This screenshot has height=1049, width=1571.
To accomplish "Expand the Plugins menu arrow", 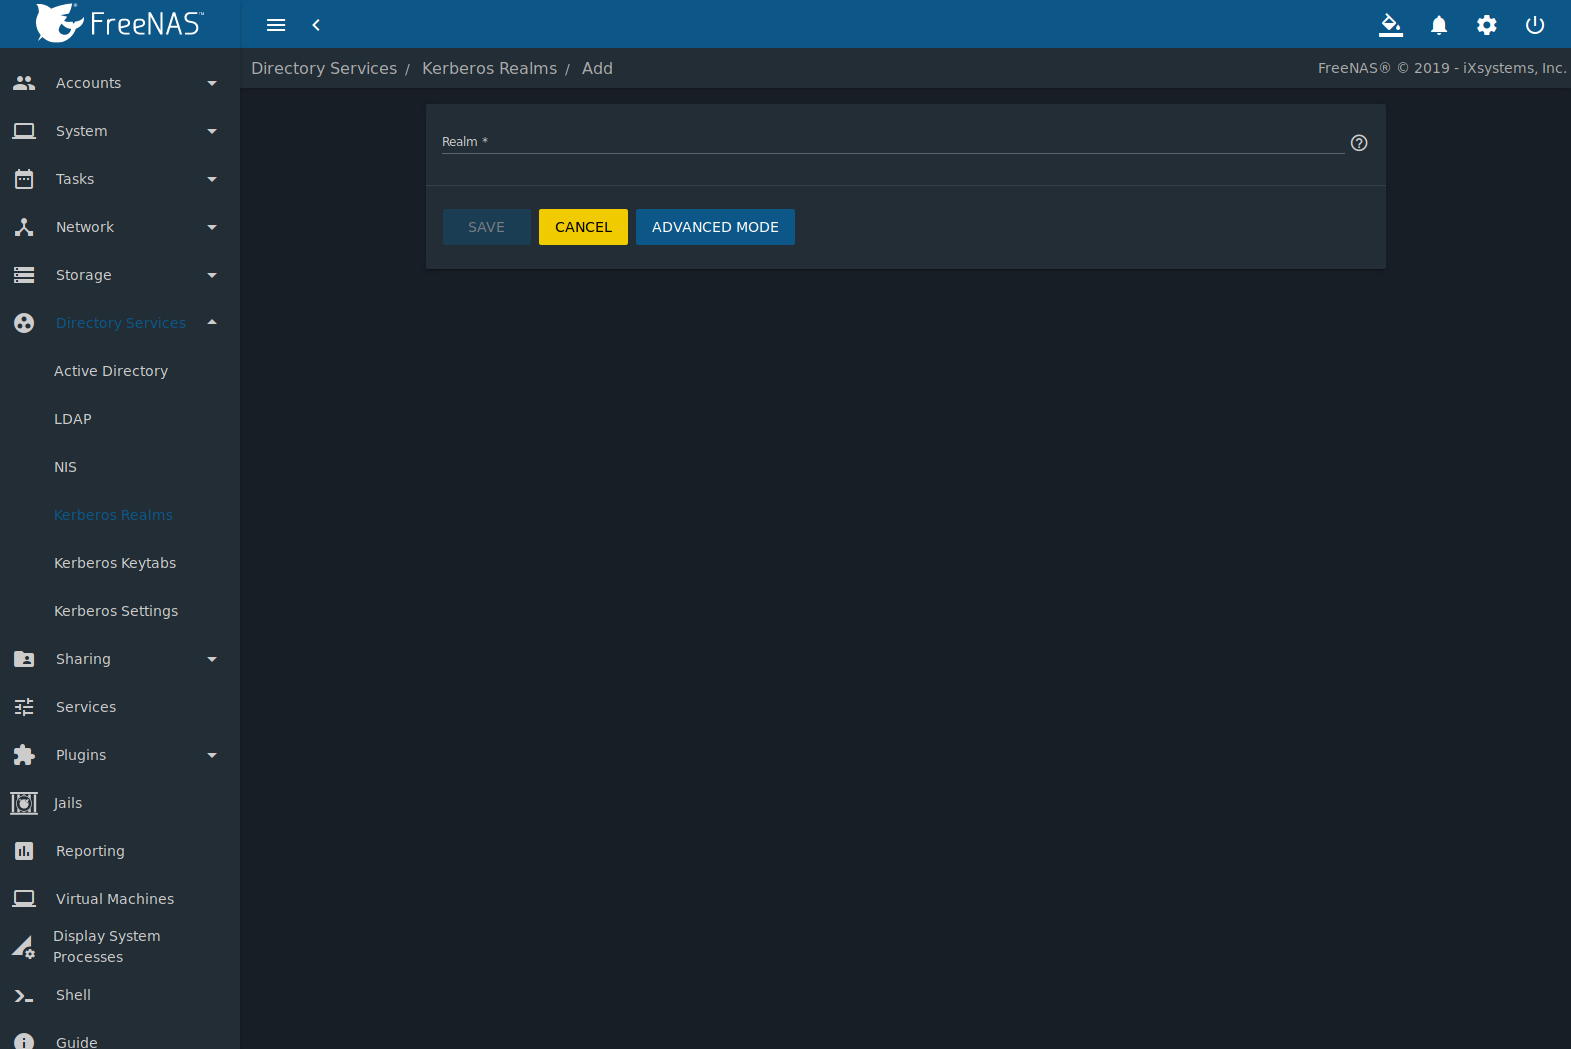I will click(x=212, y=755).
